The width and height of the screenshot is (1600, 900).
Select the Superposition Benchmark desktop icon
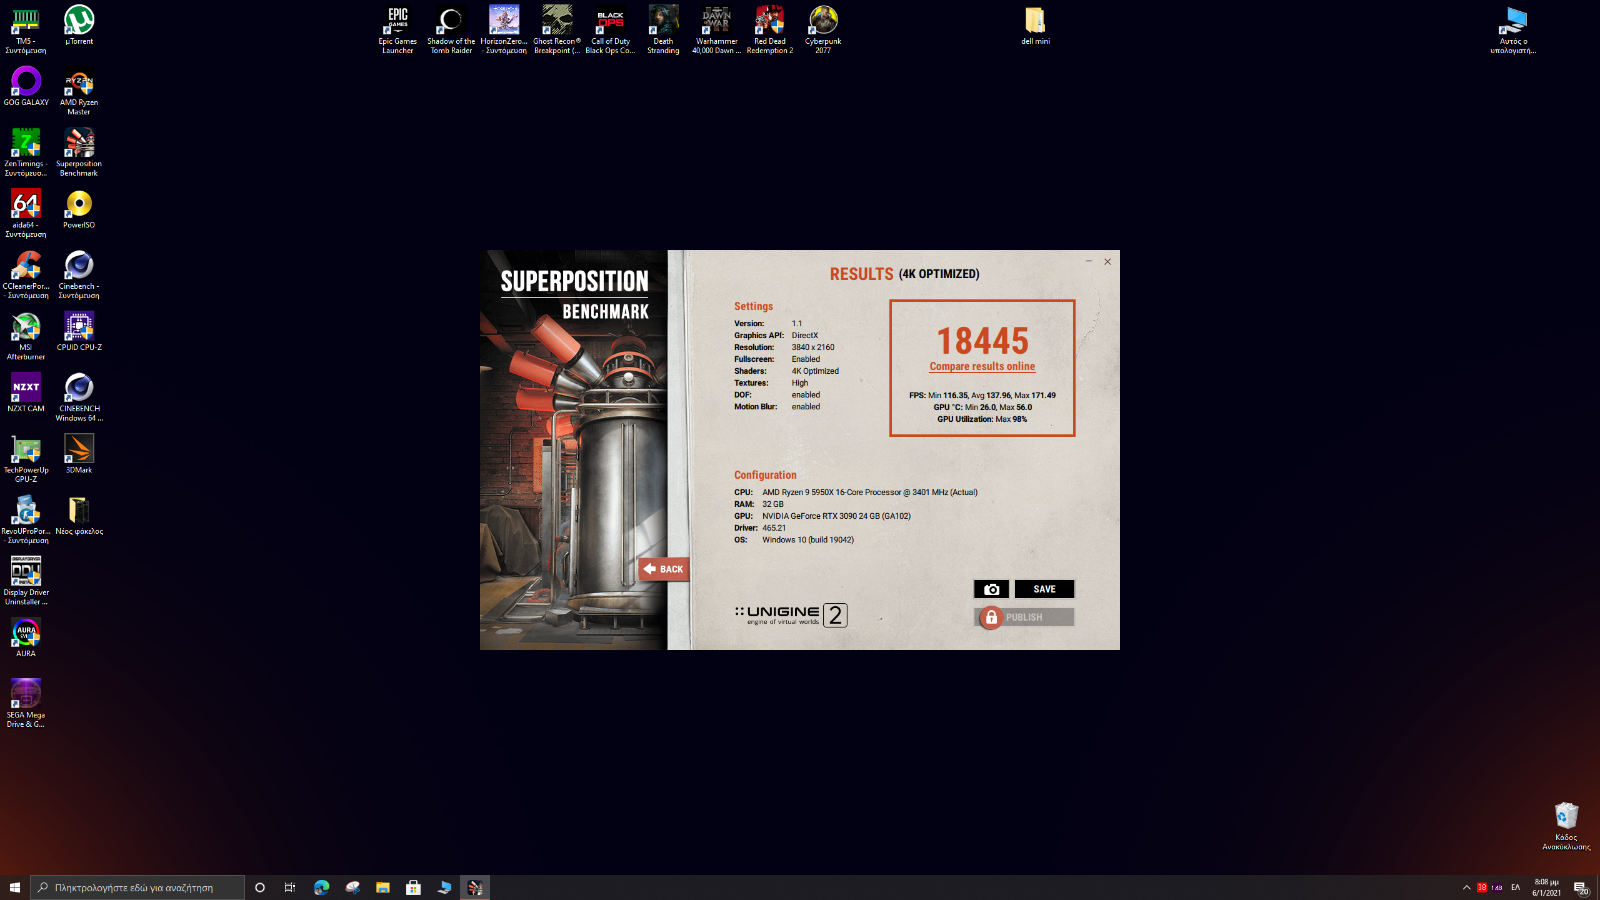click(79, 152)
